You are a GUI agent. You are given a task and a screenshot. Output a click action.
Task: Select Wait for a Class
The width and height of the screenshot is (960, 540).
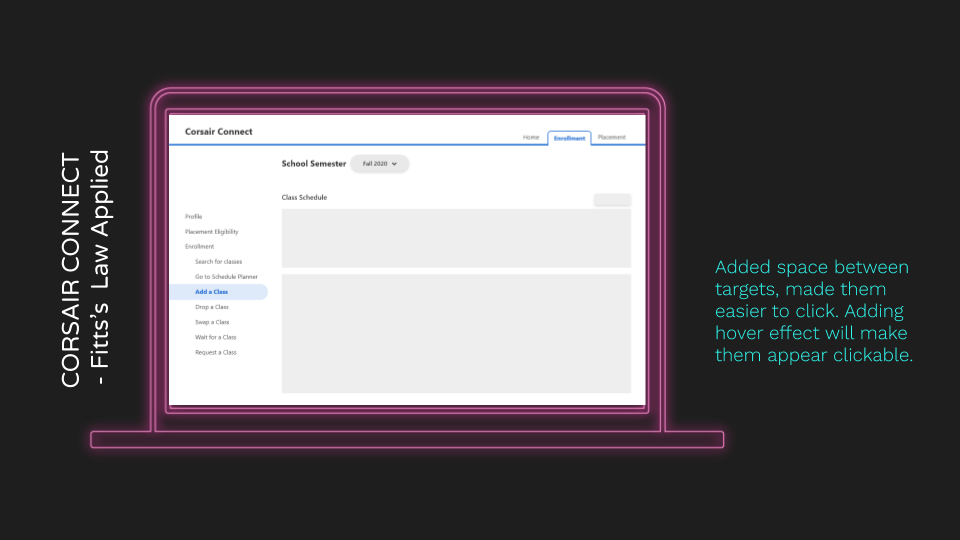216,337
